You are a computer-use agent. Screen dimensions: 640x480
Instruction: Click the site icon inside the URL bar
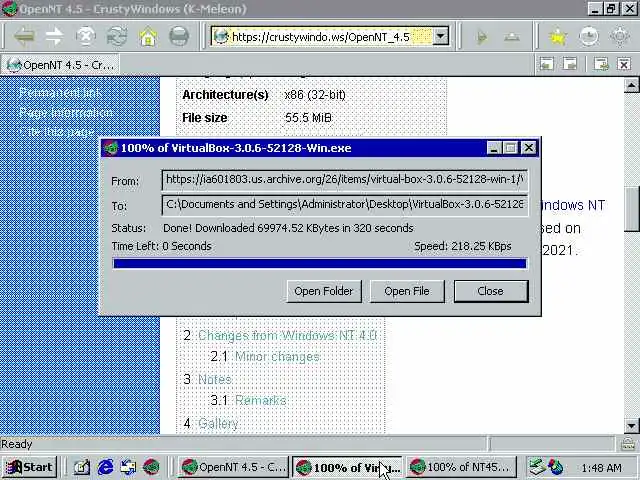tap(221, 37)
